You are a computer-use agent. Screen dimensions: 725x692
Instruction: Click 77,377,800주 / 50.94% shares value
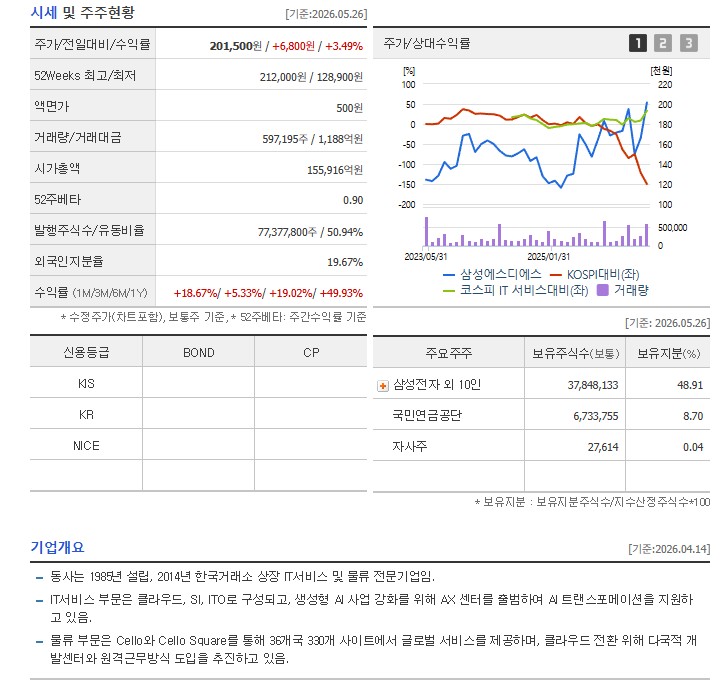pos(310,232)
